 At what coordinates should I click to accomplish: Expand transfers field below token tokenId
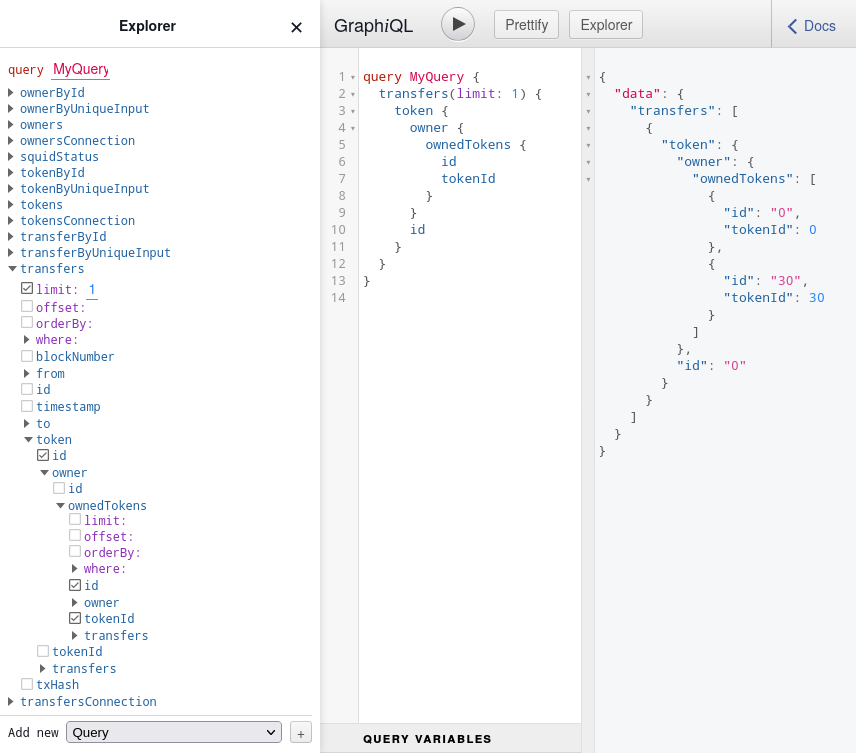[42, 668]
